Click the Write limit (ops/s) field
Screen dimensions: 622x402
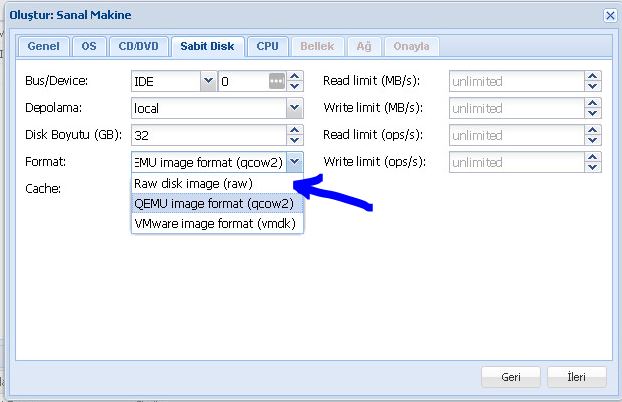[x=517, y=162]
